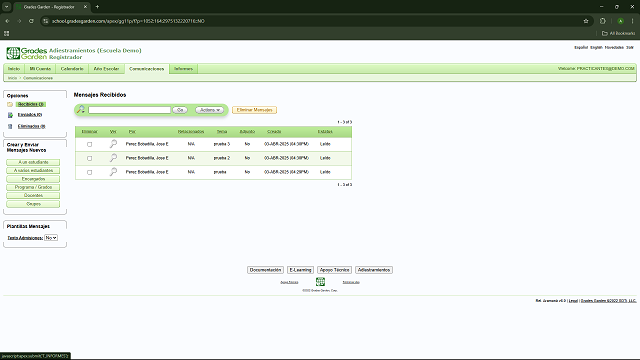Create message A un estudiante
This screenshot has height=360, width=640.
tap(33, 162)
